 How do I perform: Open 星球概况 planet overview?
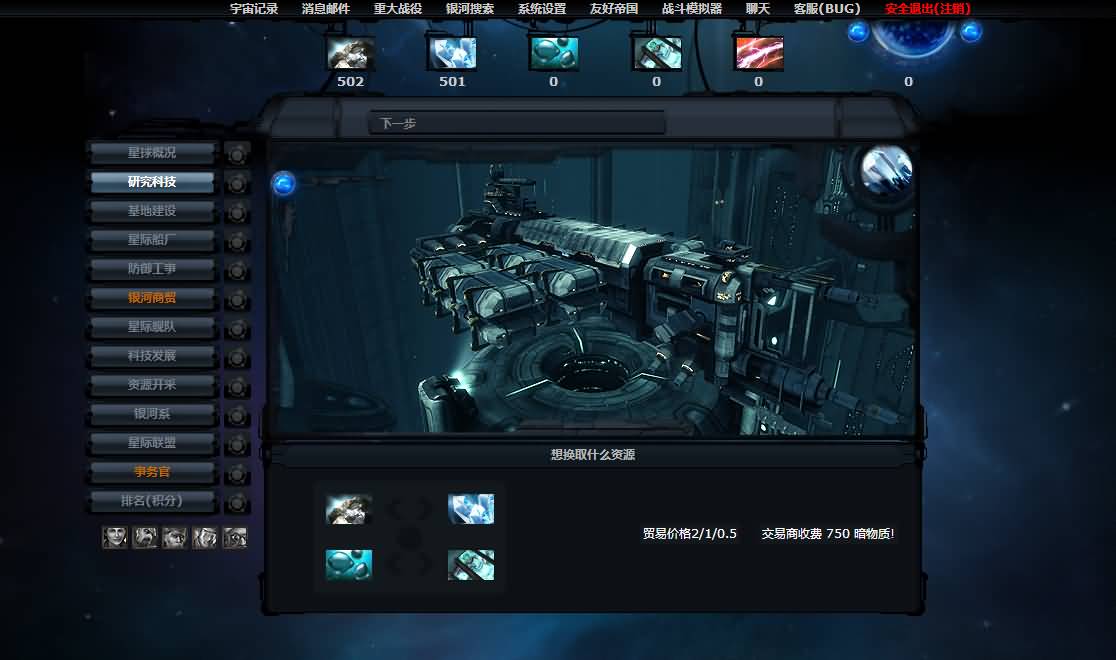(x=152, y=152)
